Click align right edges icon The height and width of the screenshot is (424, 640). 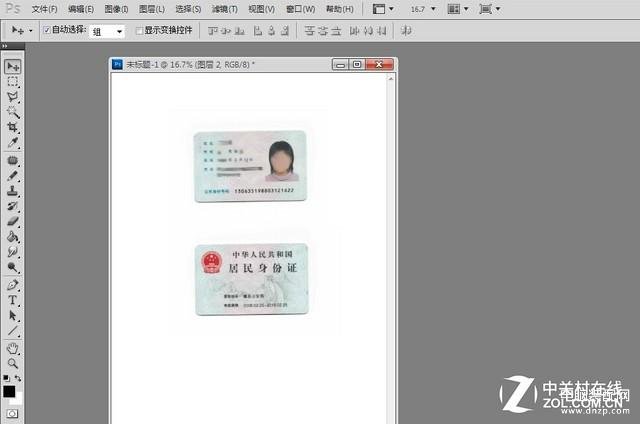[285, 31]
